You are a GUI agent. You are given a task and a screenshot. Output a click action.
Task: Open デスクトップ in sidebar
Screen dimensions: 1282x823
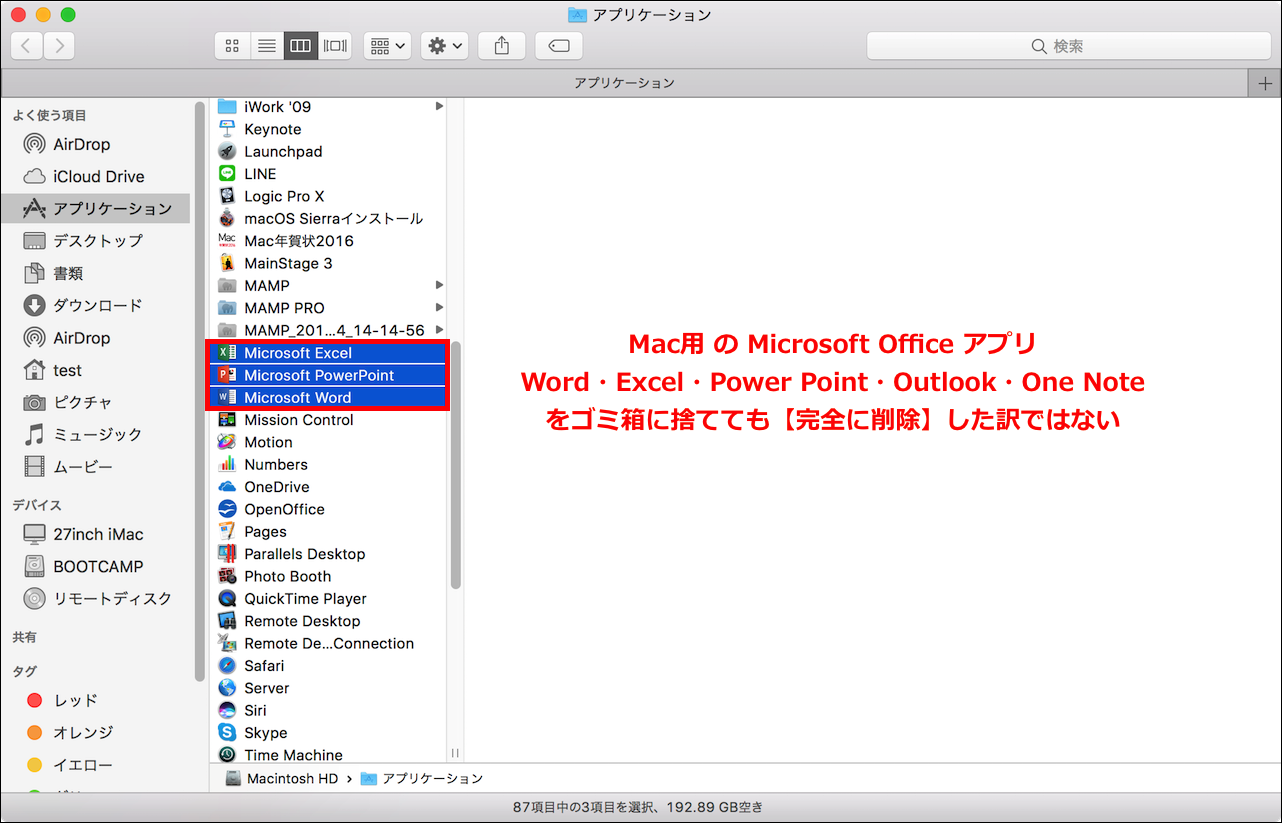(97, 241)
